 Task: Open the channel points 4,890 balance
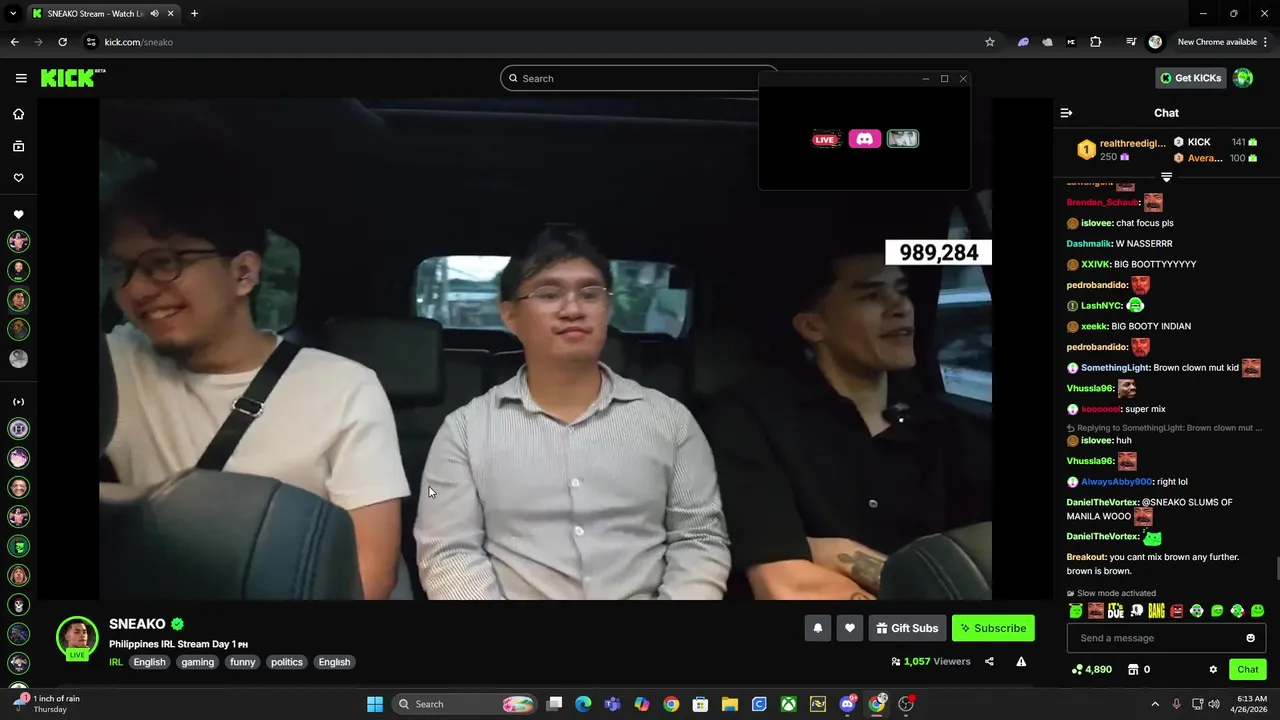[1091, 670]
